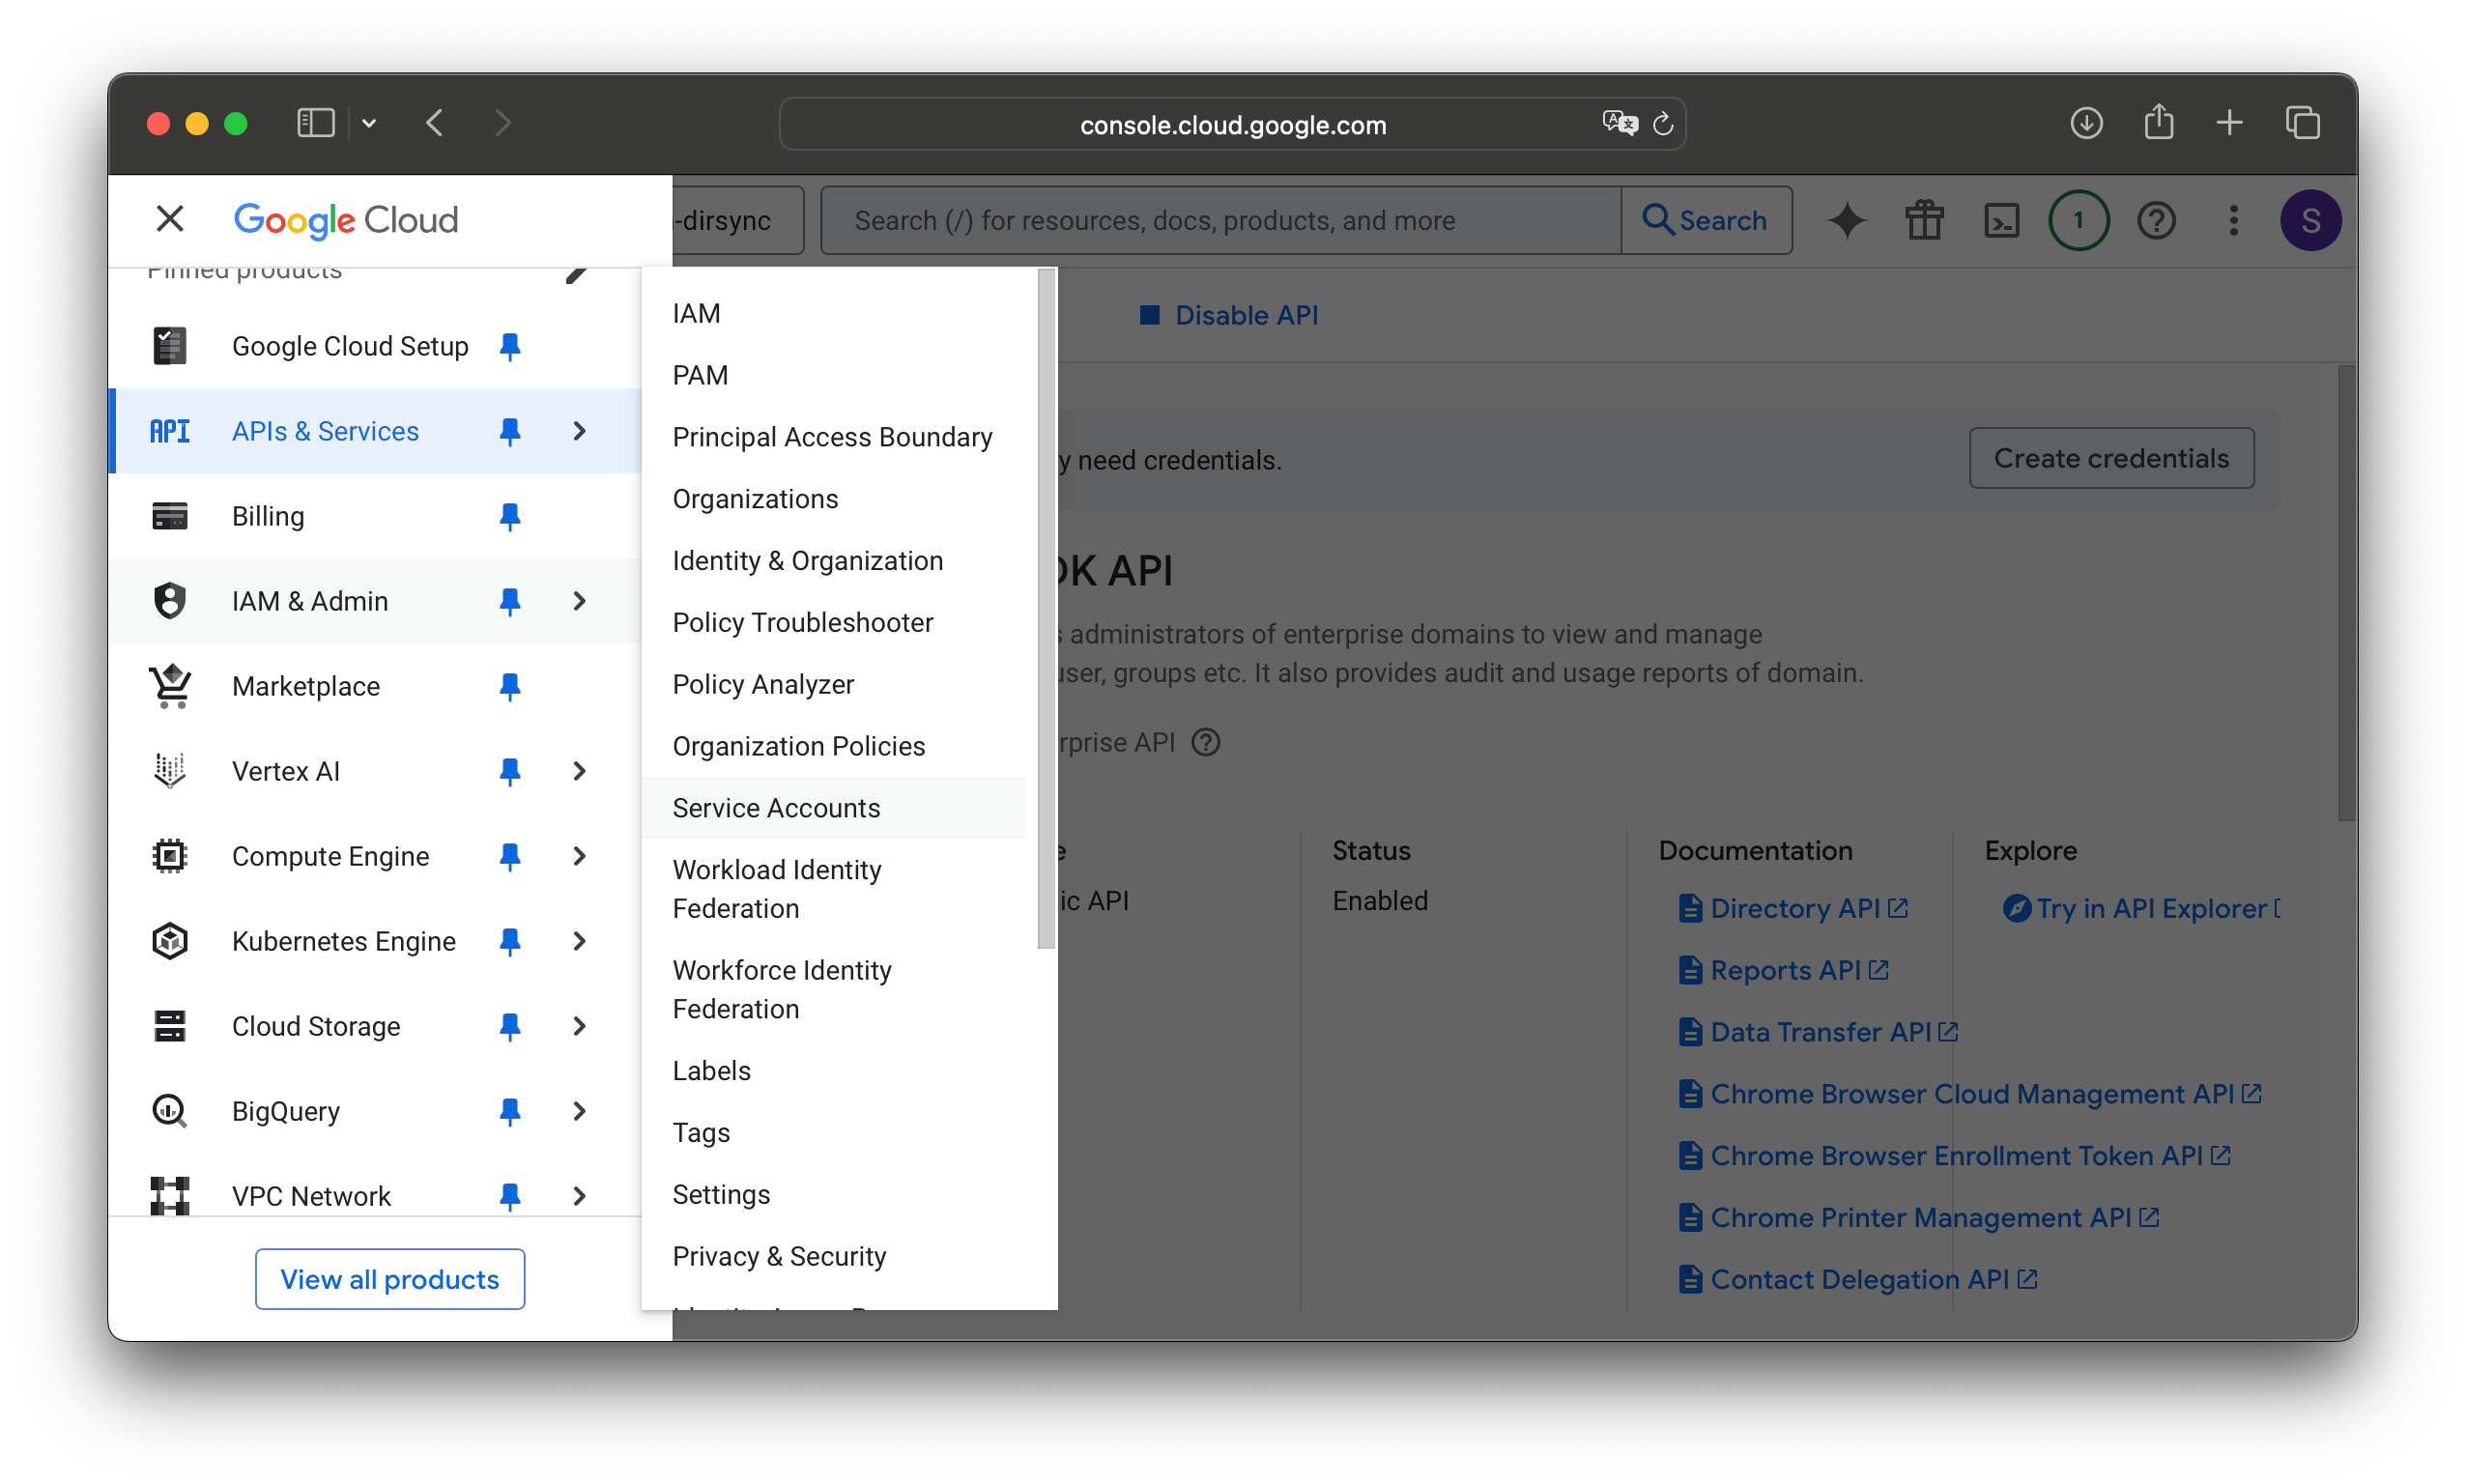The height and width of the screenshot is (1484, 2466).
Task: Unpin Kubernetes Engine
Action: (x=510, y=941)
